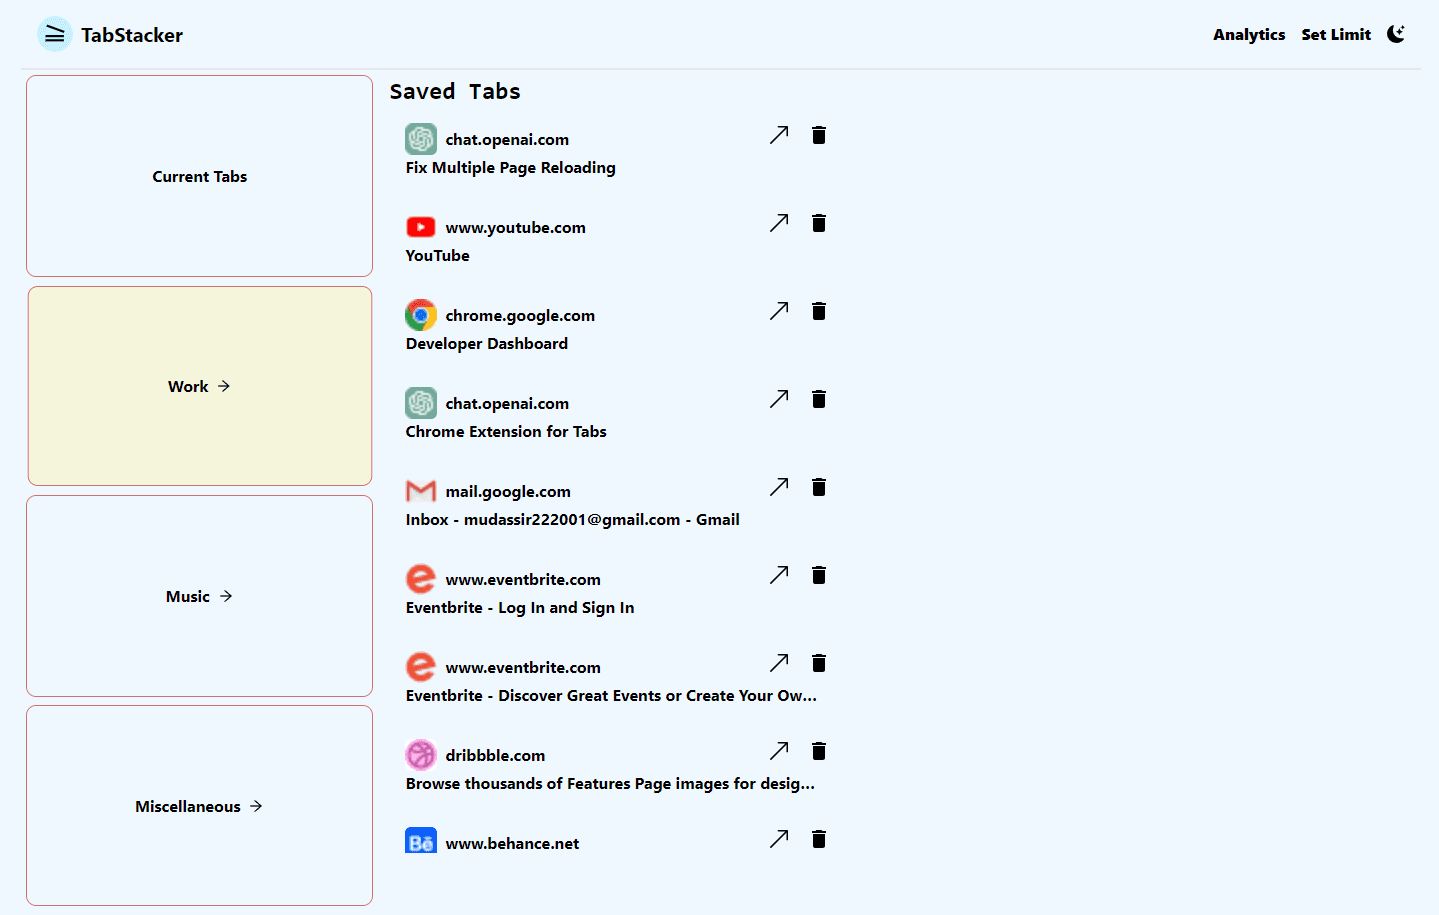Trash the Developer Dashboard saved tab
1439x915 pixels.
[x=819, y=311]
